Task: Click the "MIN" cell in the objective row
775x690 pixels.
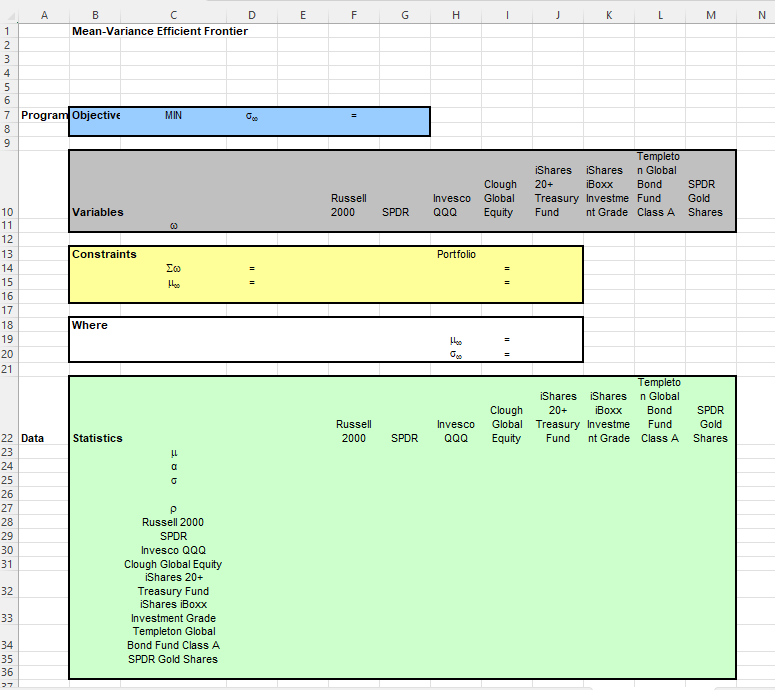Action: 173,116
